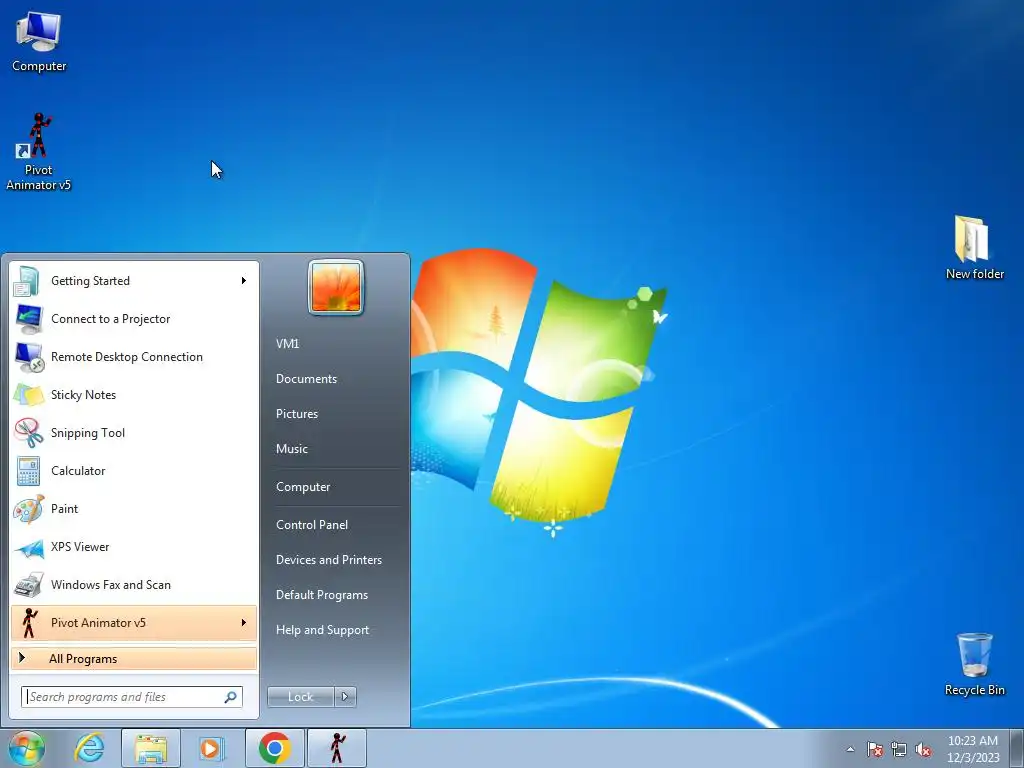
Task: Click the Action Center flag tray icon
Action: click(874, 750)
